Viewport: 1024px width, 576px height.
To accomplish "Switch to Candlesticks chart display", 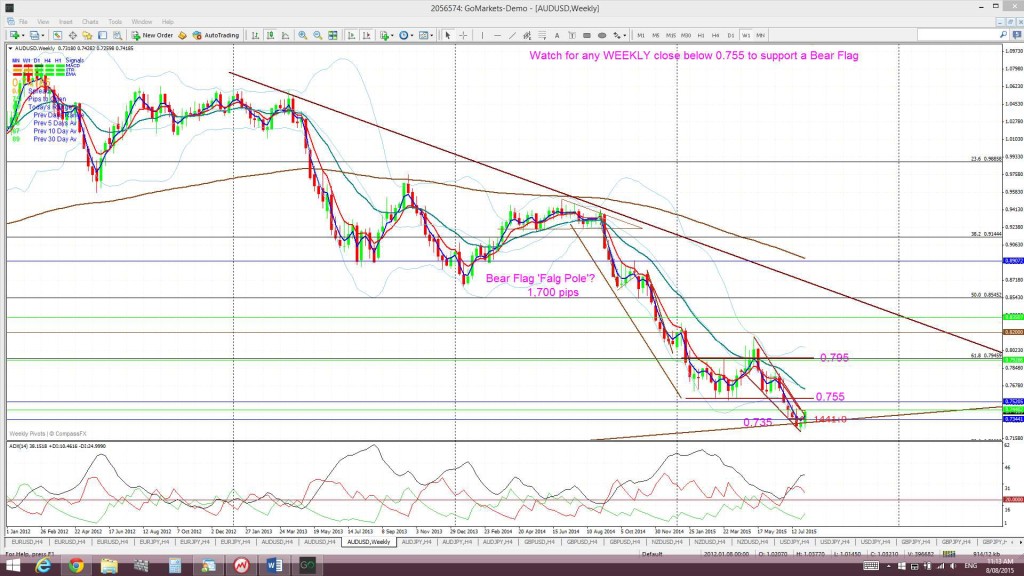I will [270, 35].
